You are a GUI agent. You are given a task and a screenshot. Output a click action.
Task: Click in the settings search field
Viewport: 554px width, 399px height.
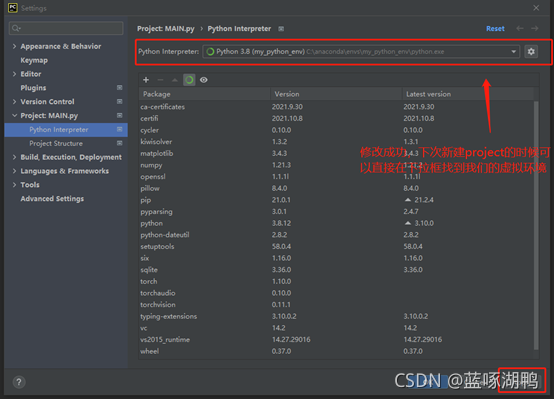(x=66, y=28)
